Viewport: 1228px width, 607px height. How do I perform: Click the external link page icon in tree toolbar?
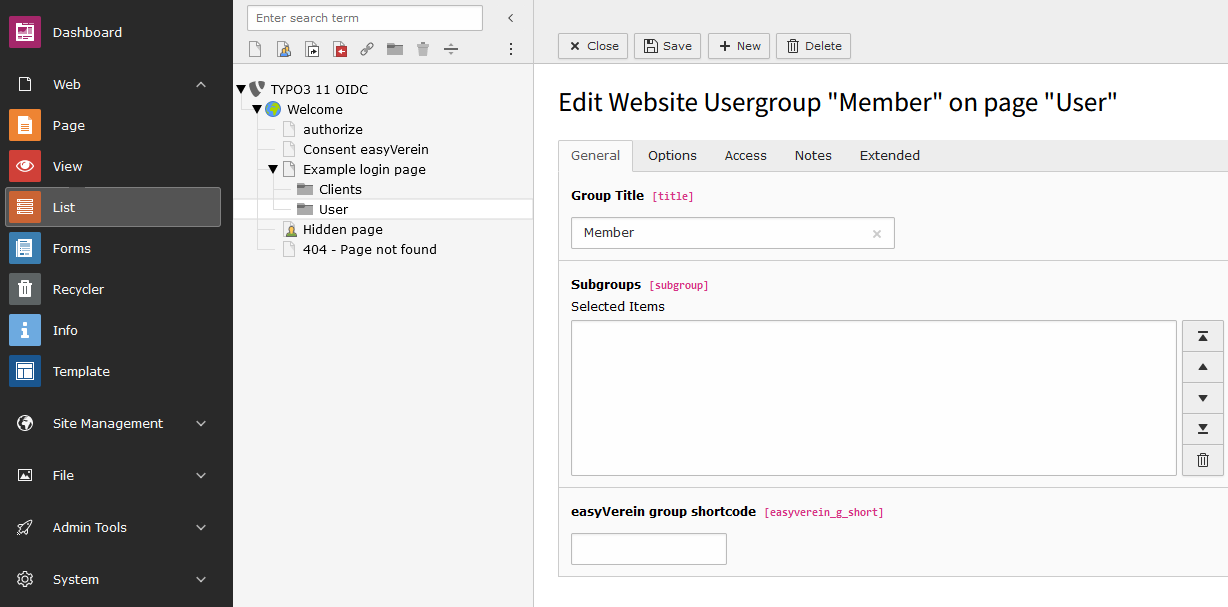(x=367, y=49)
